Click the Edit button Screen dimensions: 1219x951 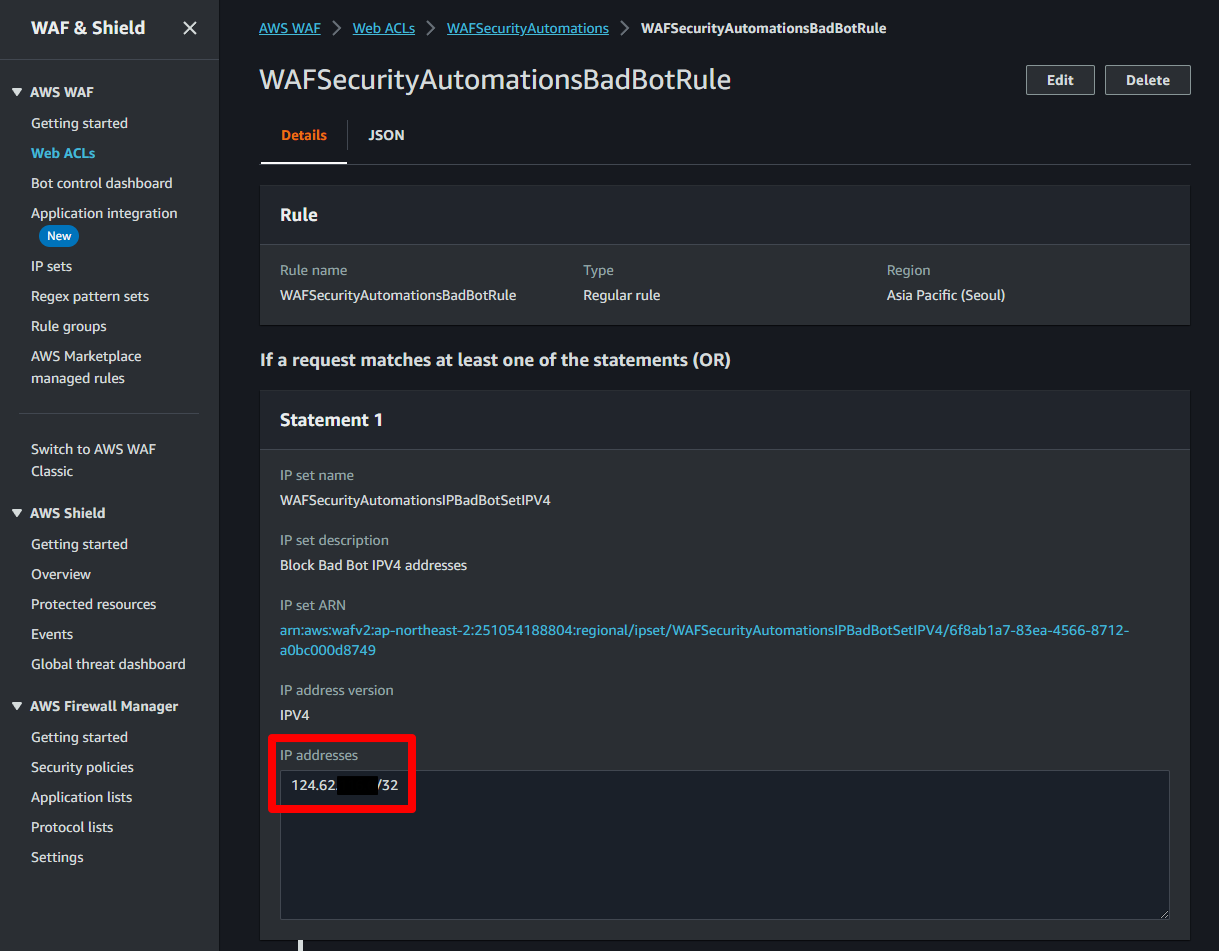[1060, 80]
